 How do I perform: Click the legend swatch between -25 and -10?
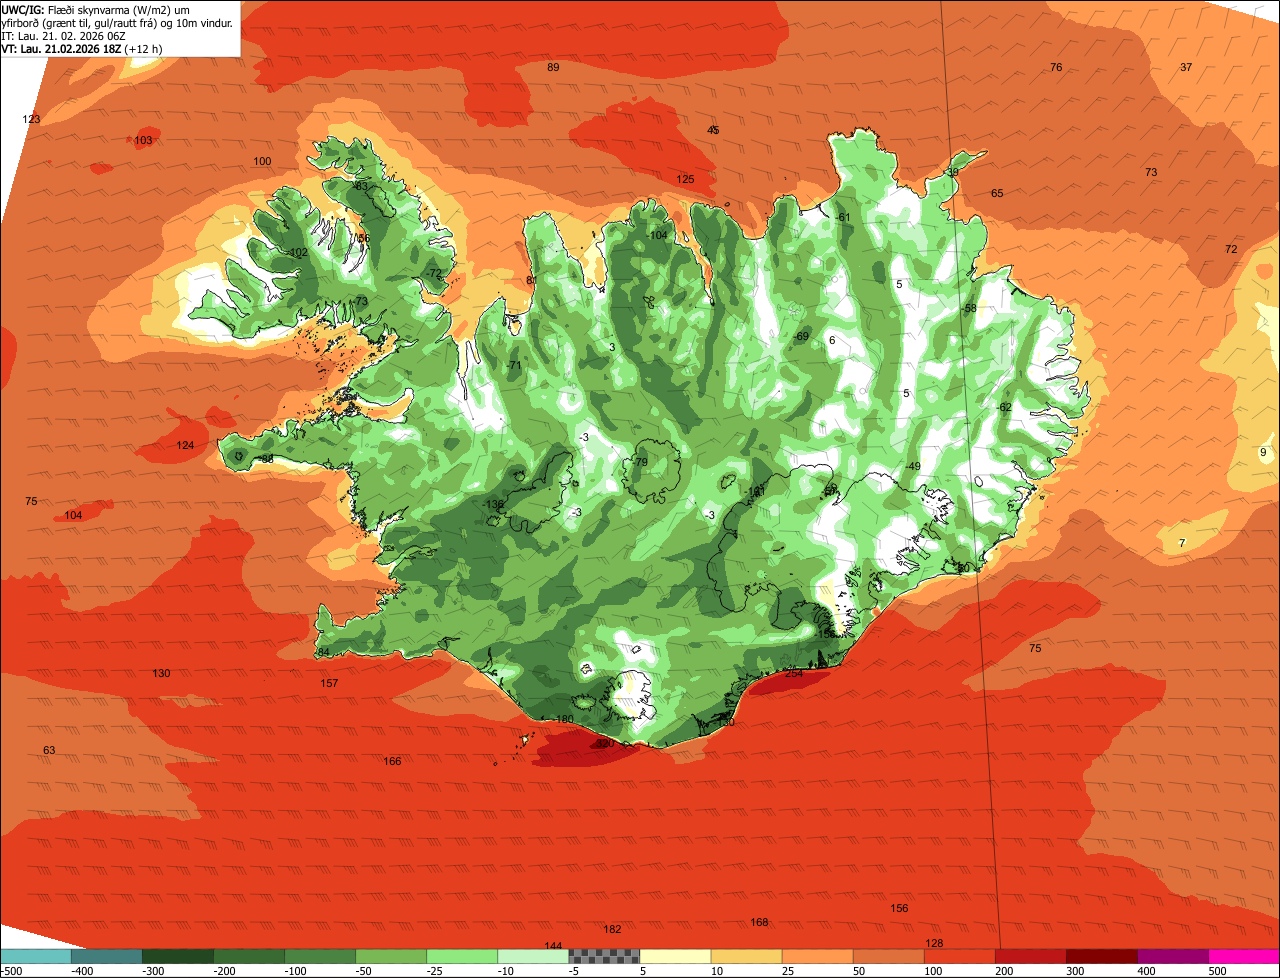(x=462, y=956)
